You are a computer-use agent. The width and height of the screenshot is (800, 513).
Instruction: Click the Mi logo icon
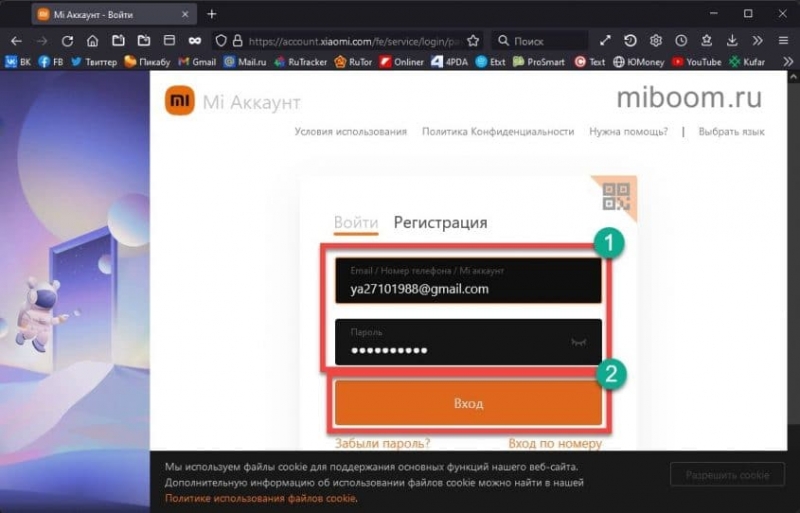[180, 101]
